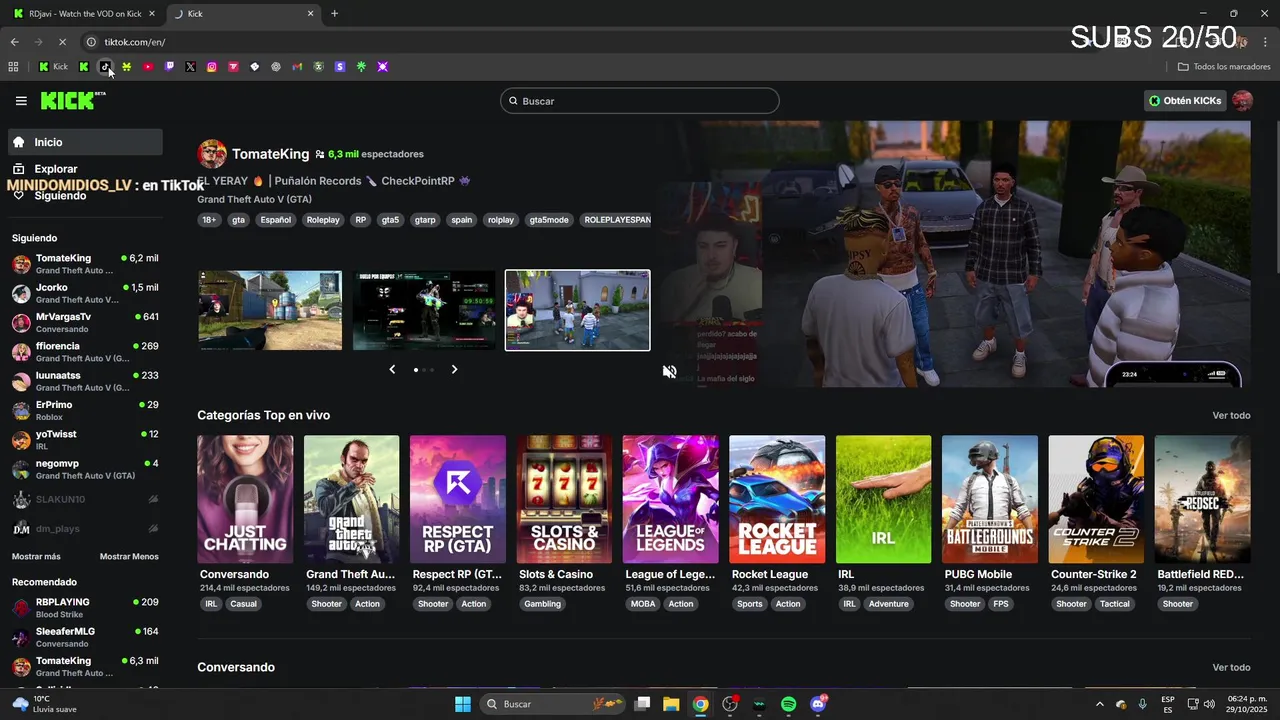This screenshot has width=1280, height=720.
Task: Click the Windows Start button
Action: (x=463, y=704)
